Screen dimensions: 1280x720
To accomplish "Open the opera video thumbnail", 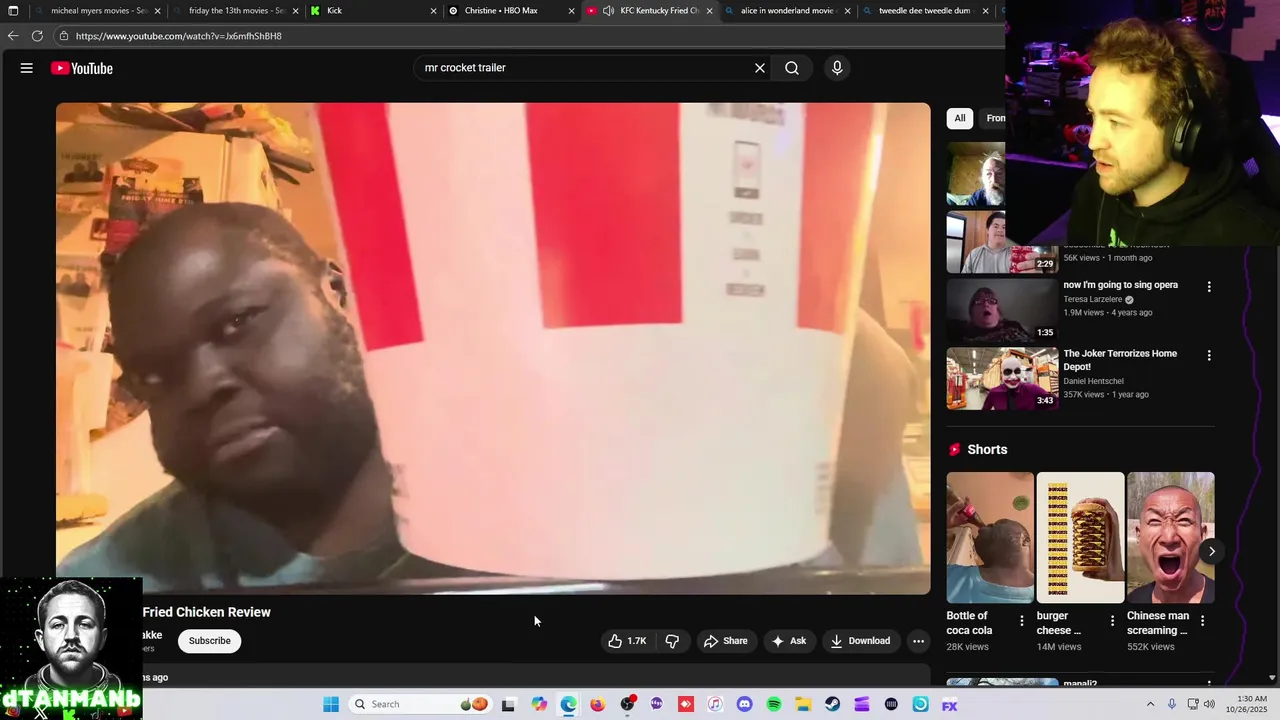I will tap(1002, 310).
